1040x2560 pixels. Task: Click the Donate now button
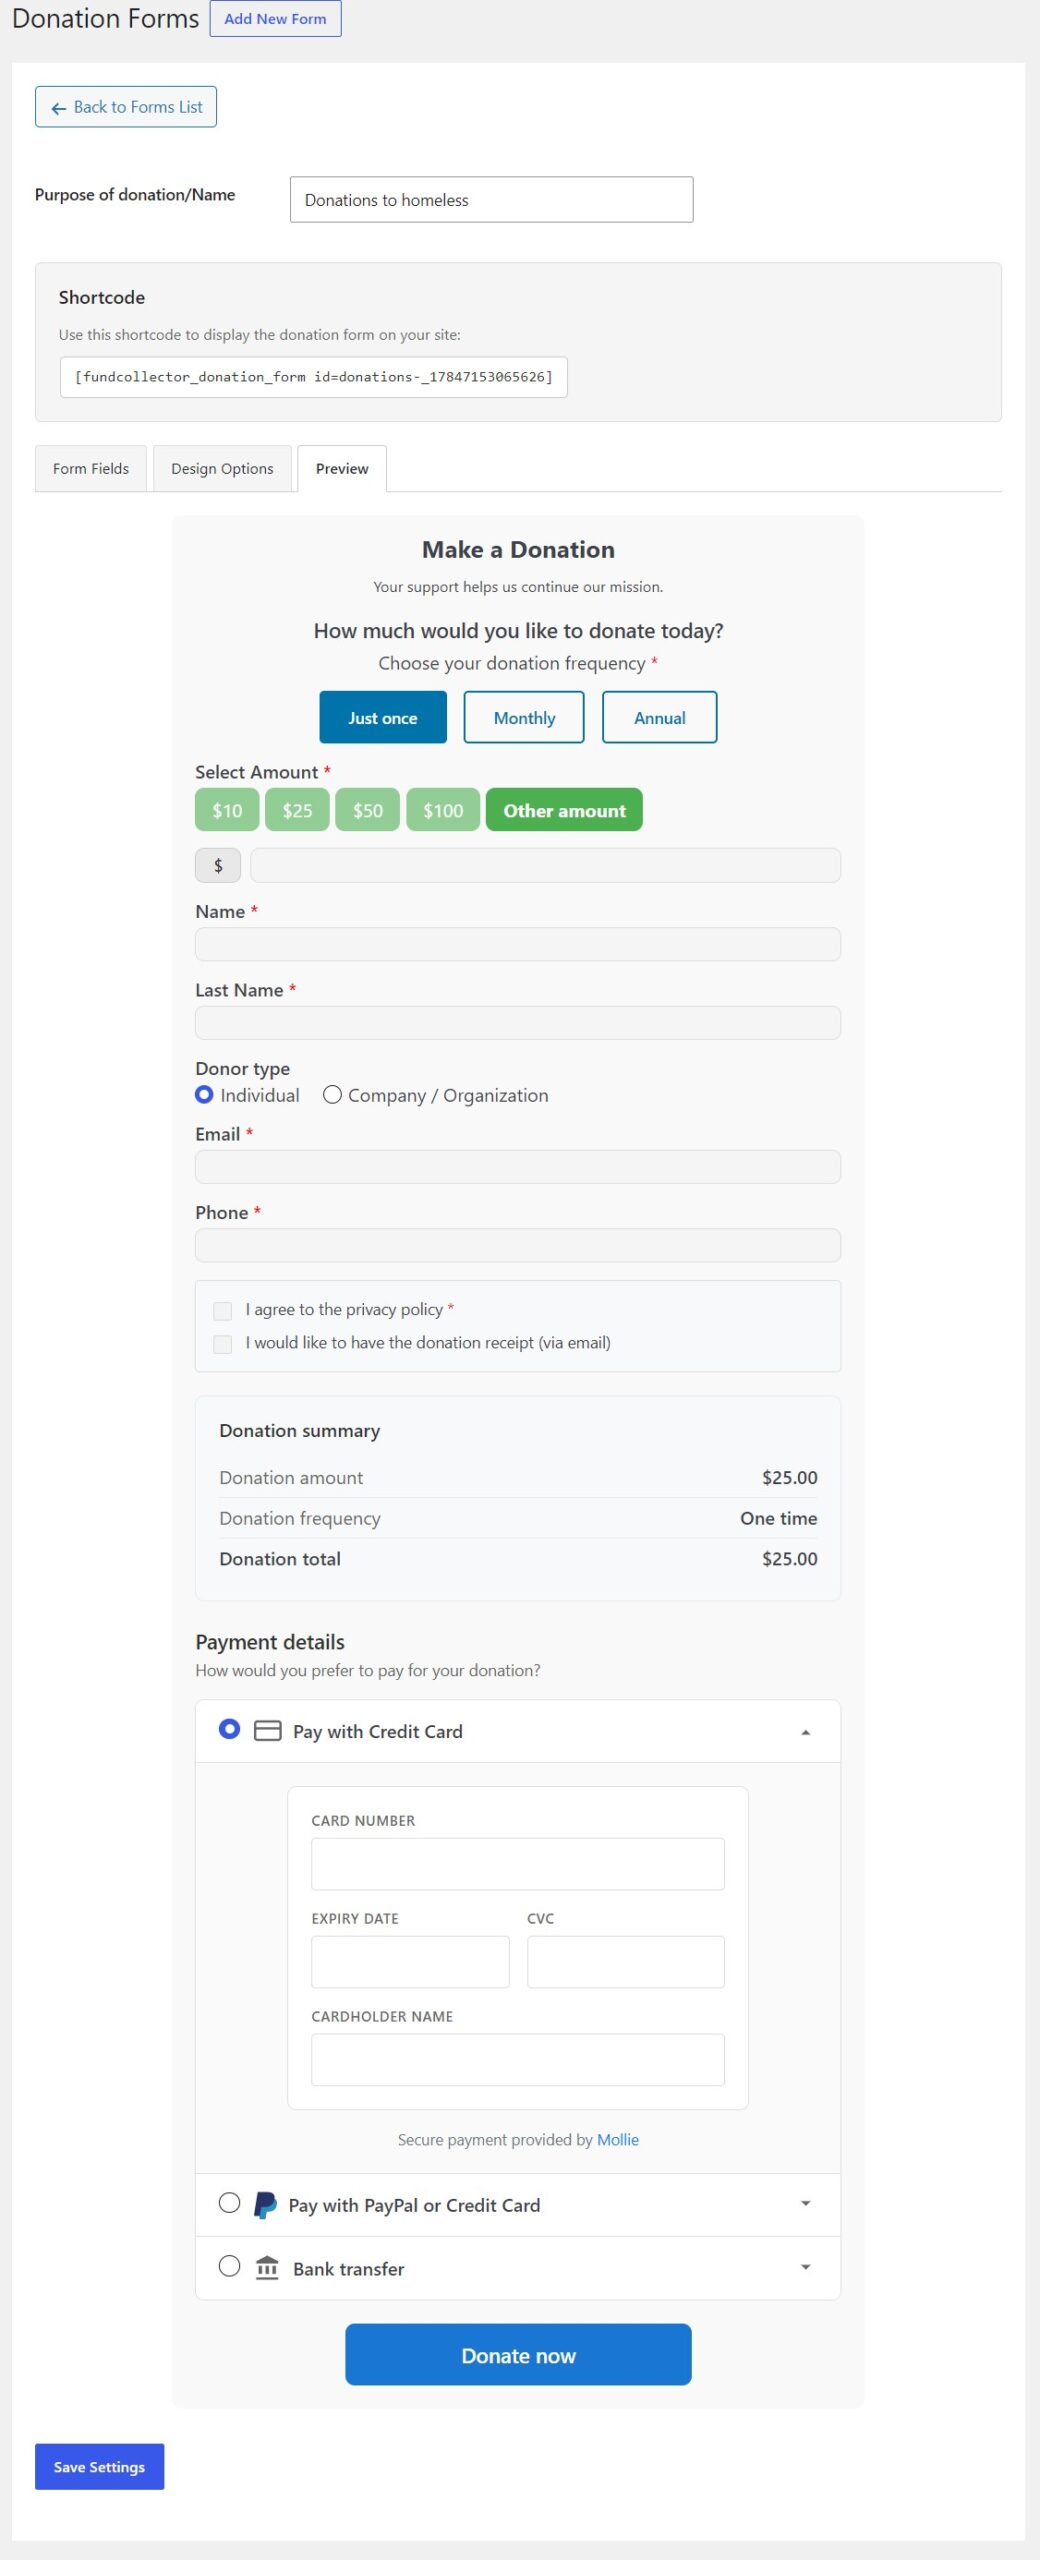tap(518, 2354)
